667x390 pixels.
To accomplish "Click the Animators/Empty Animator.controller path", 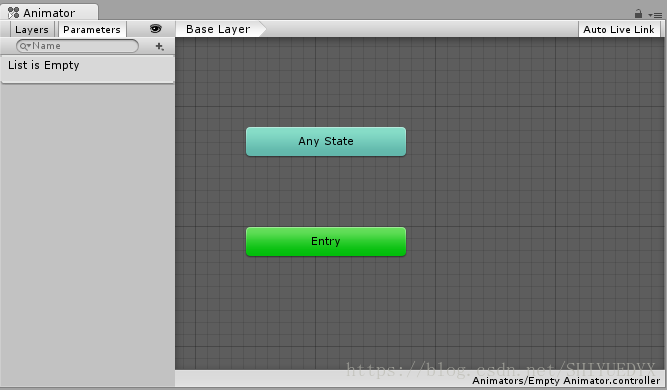I will click(x=566, y=380).
